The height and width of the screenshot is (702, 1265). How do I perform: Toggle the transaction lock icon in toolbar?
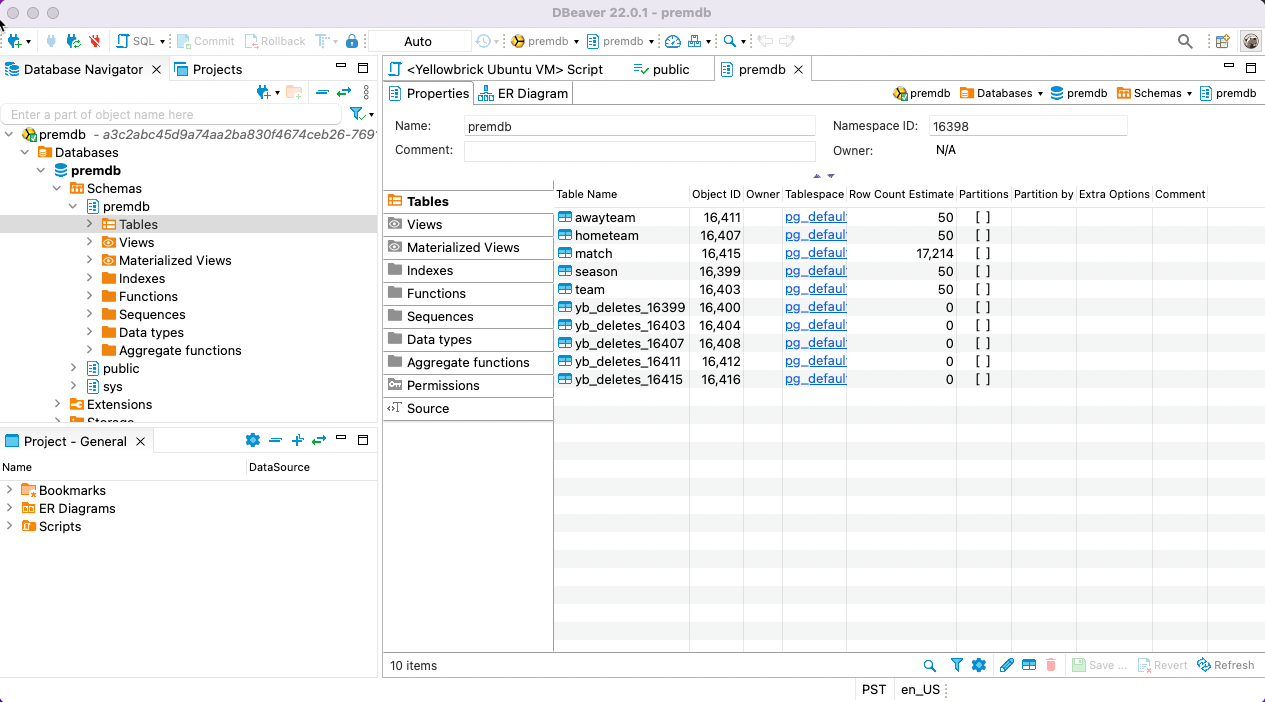tap(352, 41)
